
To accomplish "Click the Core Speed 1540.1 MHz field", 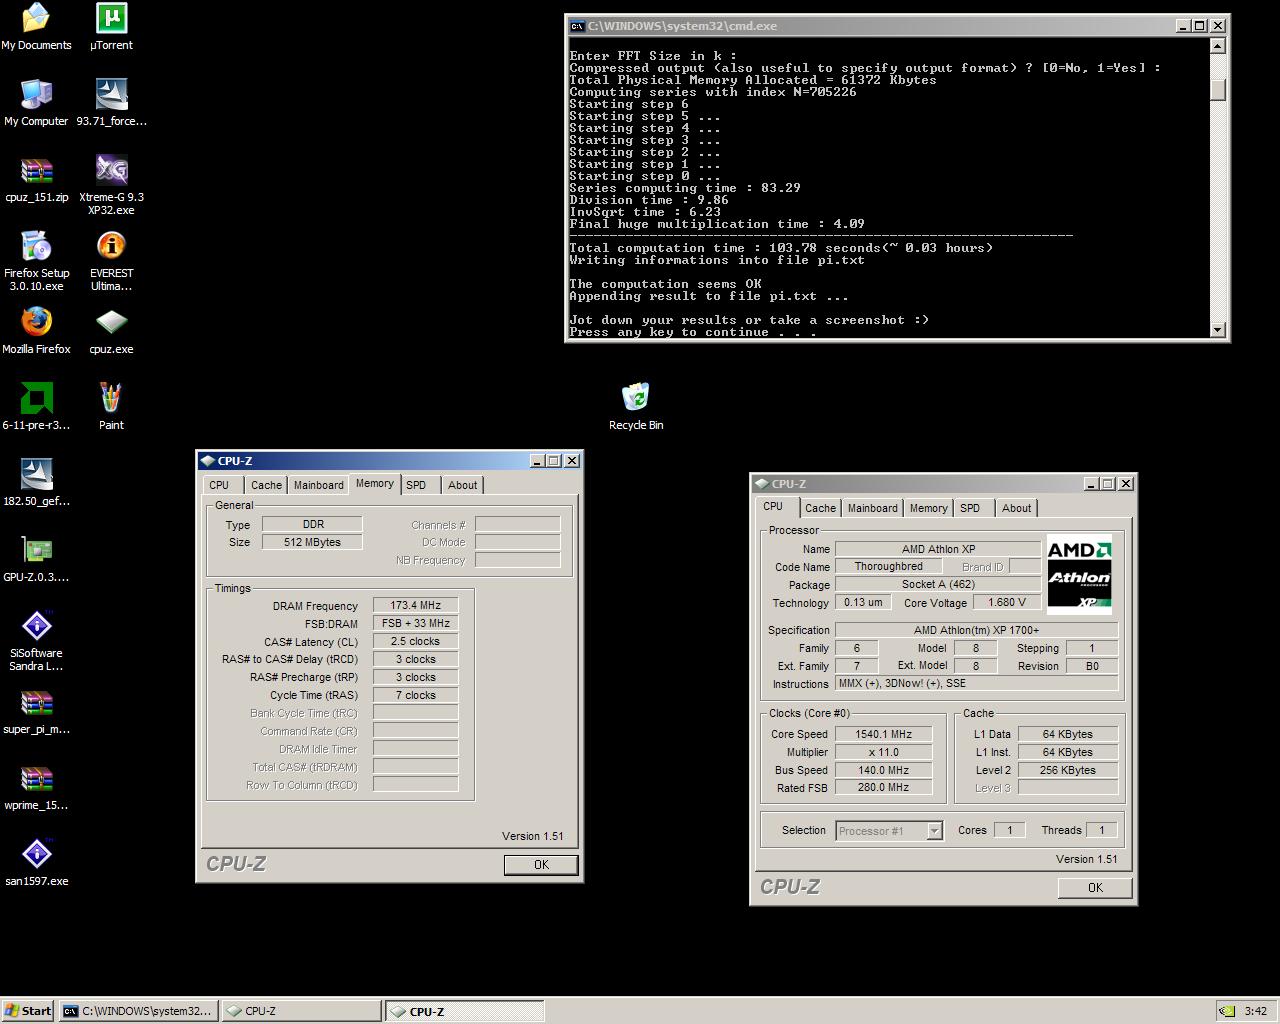I will pos(884,734).
